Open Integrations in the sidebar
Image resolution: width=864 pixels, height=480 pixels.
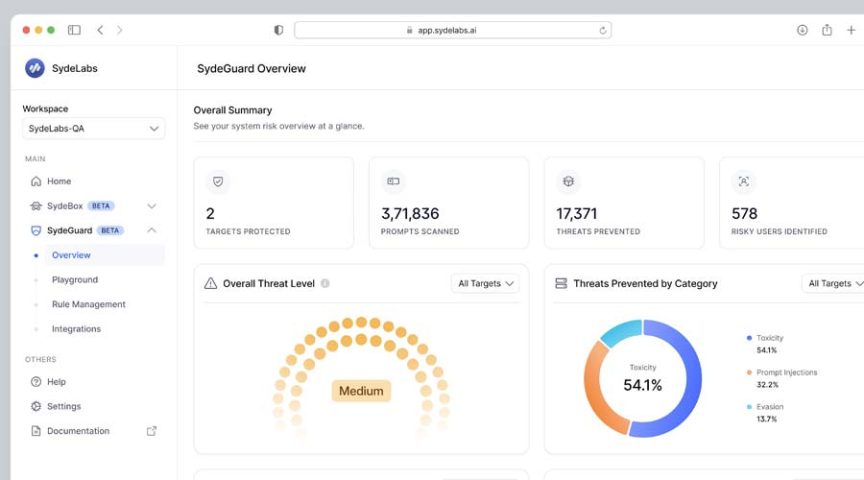[77, 329]
